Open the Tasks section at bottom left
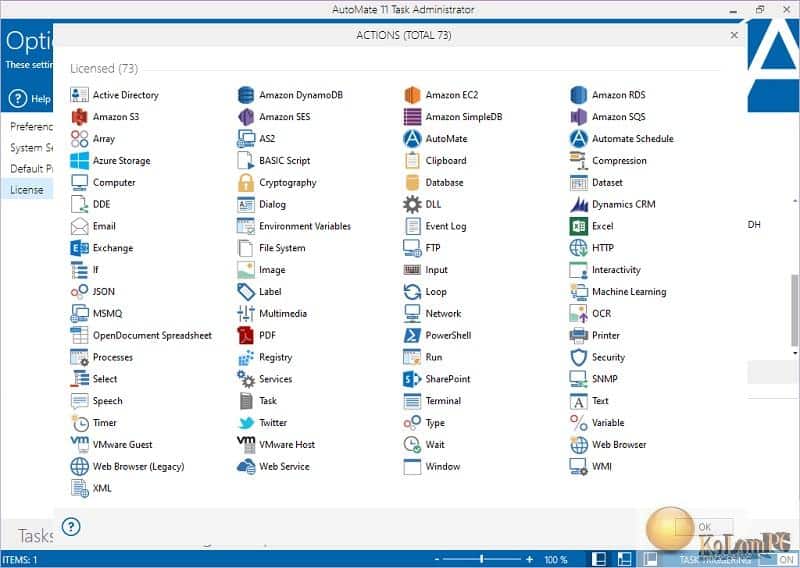Image resolution: width=800 pixels, height=568 pixels. click(35, 536)
